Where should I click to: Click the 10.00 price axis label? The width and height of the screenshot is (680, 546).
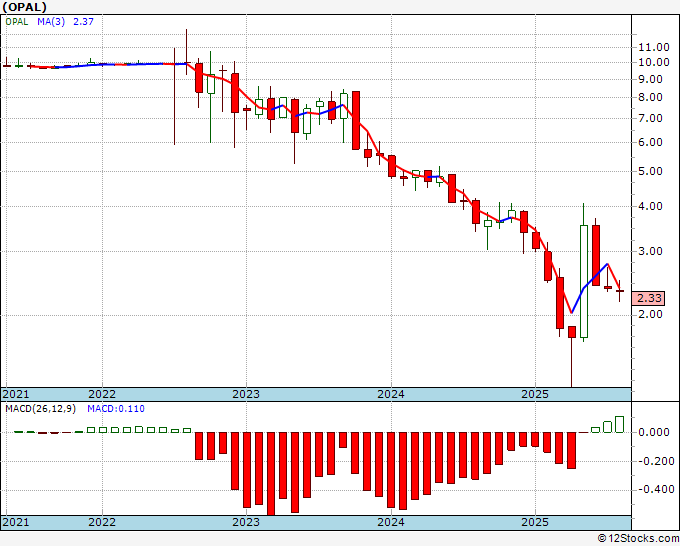[654, 62]
